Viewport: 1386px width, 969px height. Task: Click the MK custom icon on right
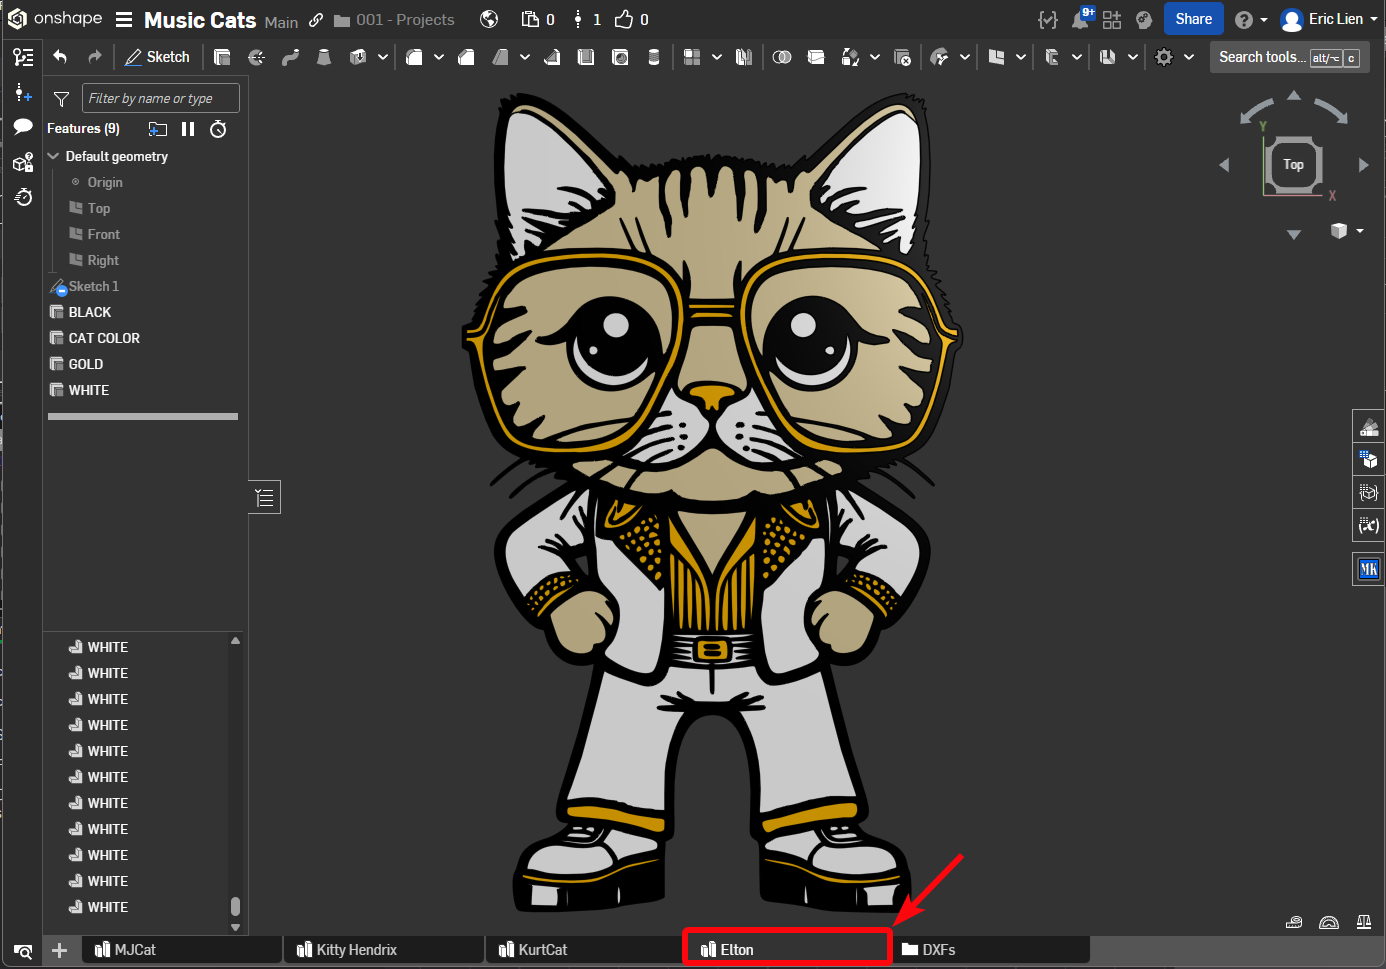tap(1369, 569)
